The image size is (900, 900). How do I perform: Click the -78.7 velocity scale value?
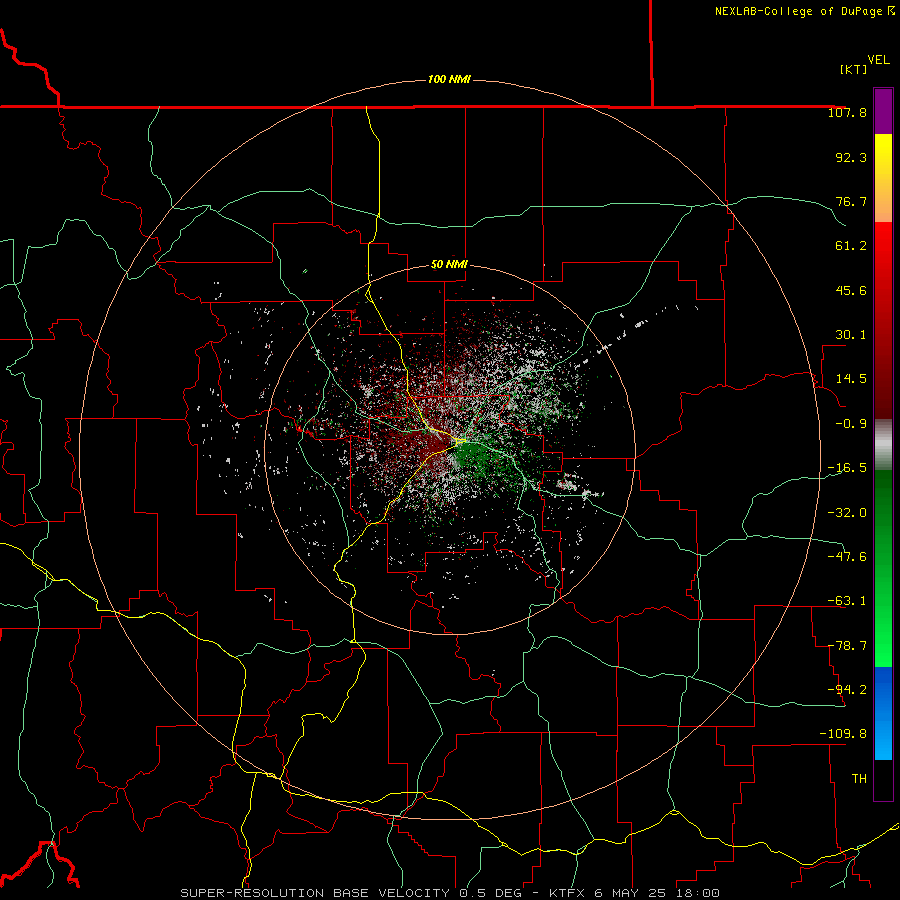[847, 646]
